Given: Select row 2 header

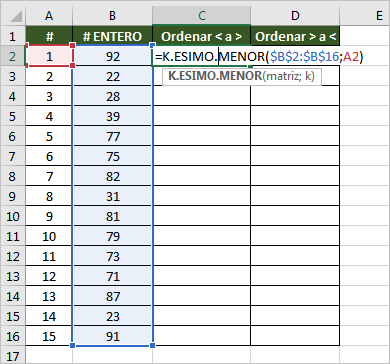Looking at the screenshot, I should [12, 56].
